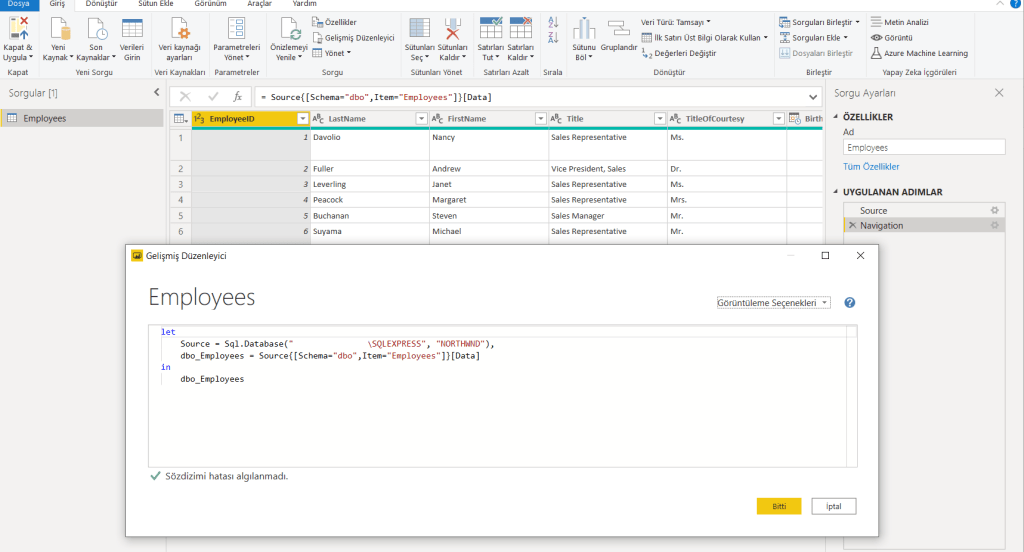Expand Görüntüleme Seçenekleri dropdown
This screenshot has width=1024, height=552.
773,302
